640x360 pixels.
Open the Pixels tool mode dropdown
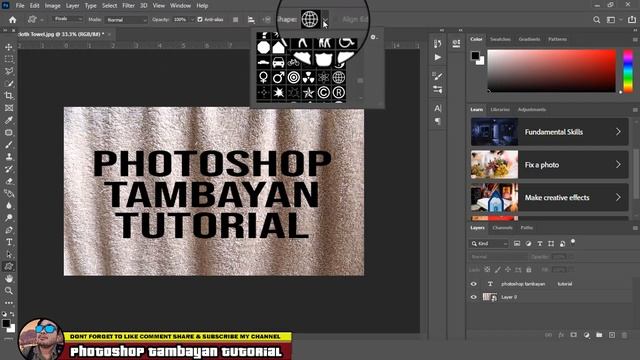[x=68, y=19]
